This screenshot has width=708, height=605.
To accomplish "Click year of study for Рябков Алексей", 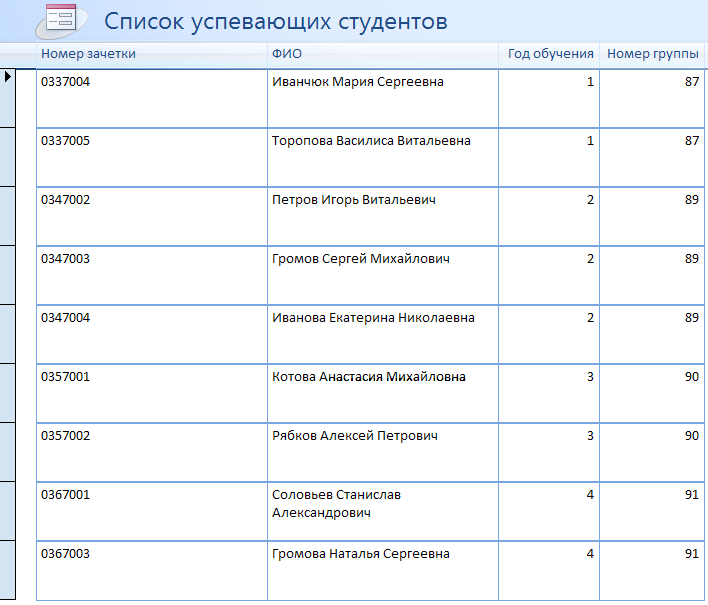I will pyautogui.click(x=549, y=452).
